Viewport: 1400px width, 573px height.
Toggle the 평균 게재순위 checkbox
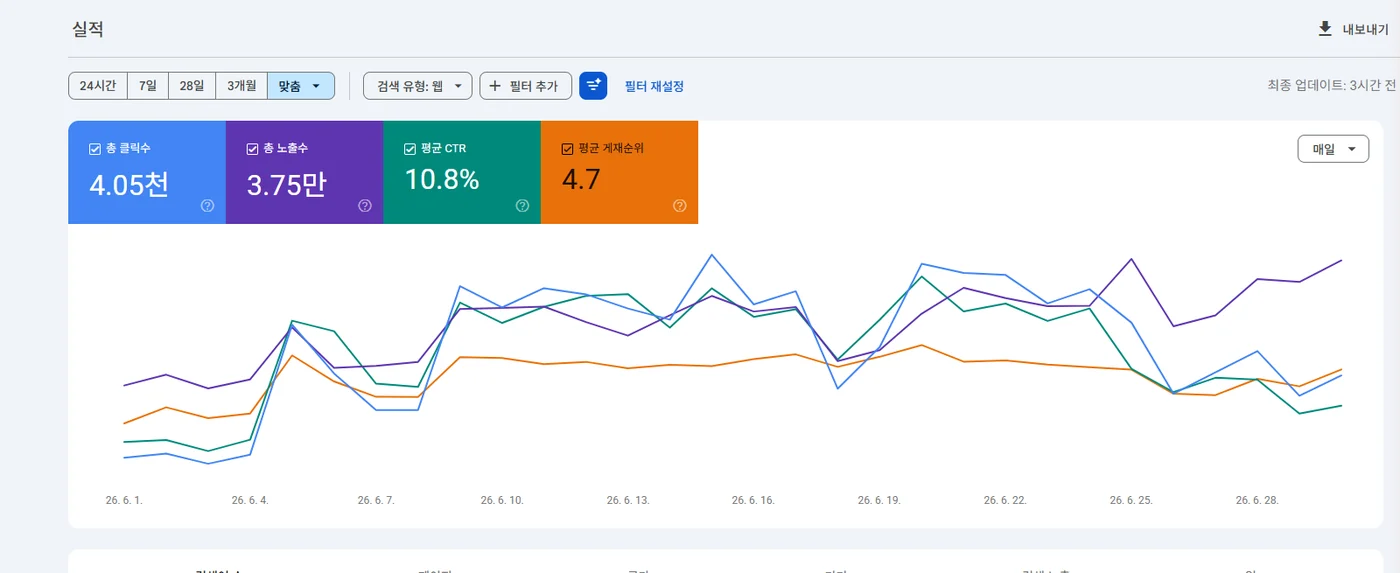pyautogui.click(x=567, y=149)
